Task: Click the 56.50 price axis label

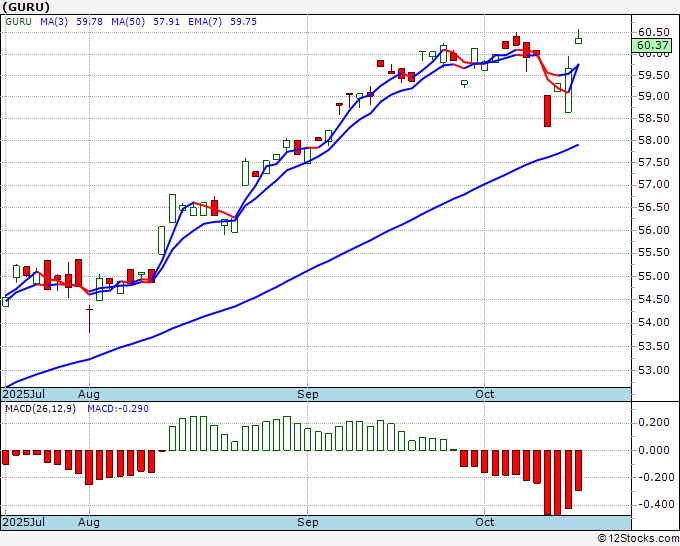Action: click(654, 207)
